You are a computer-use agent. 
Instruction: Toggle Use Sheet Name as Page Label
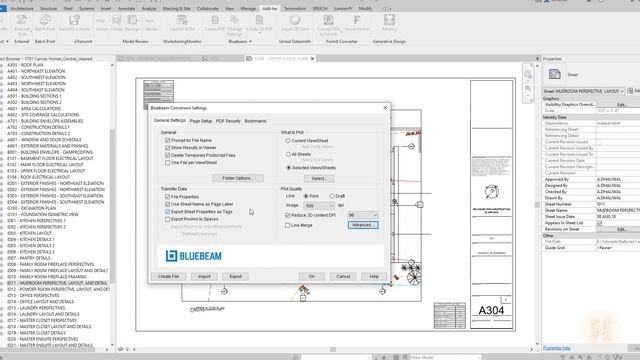[x=167, y=204]
